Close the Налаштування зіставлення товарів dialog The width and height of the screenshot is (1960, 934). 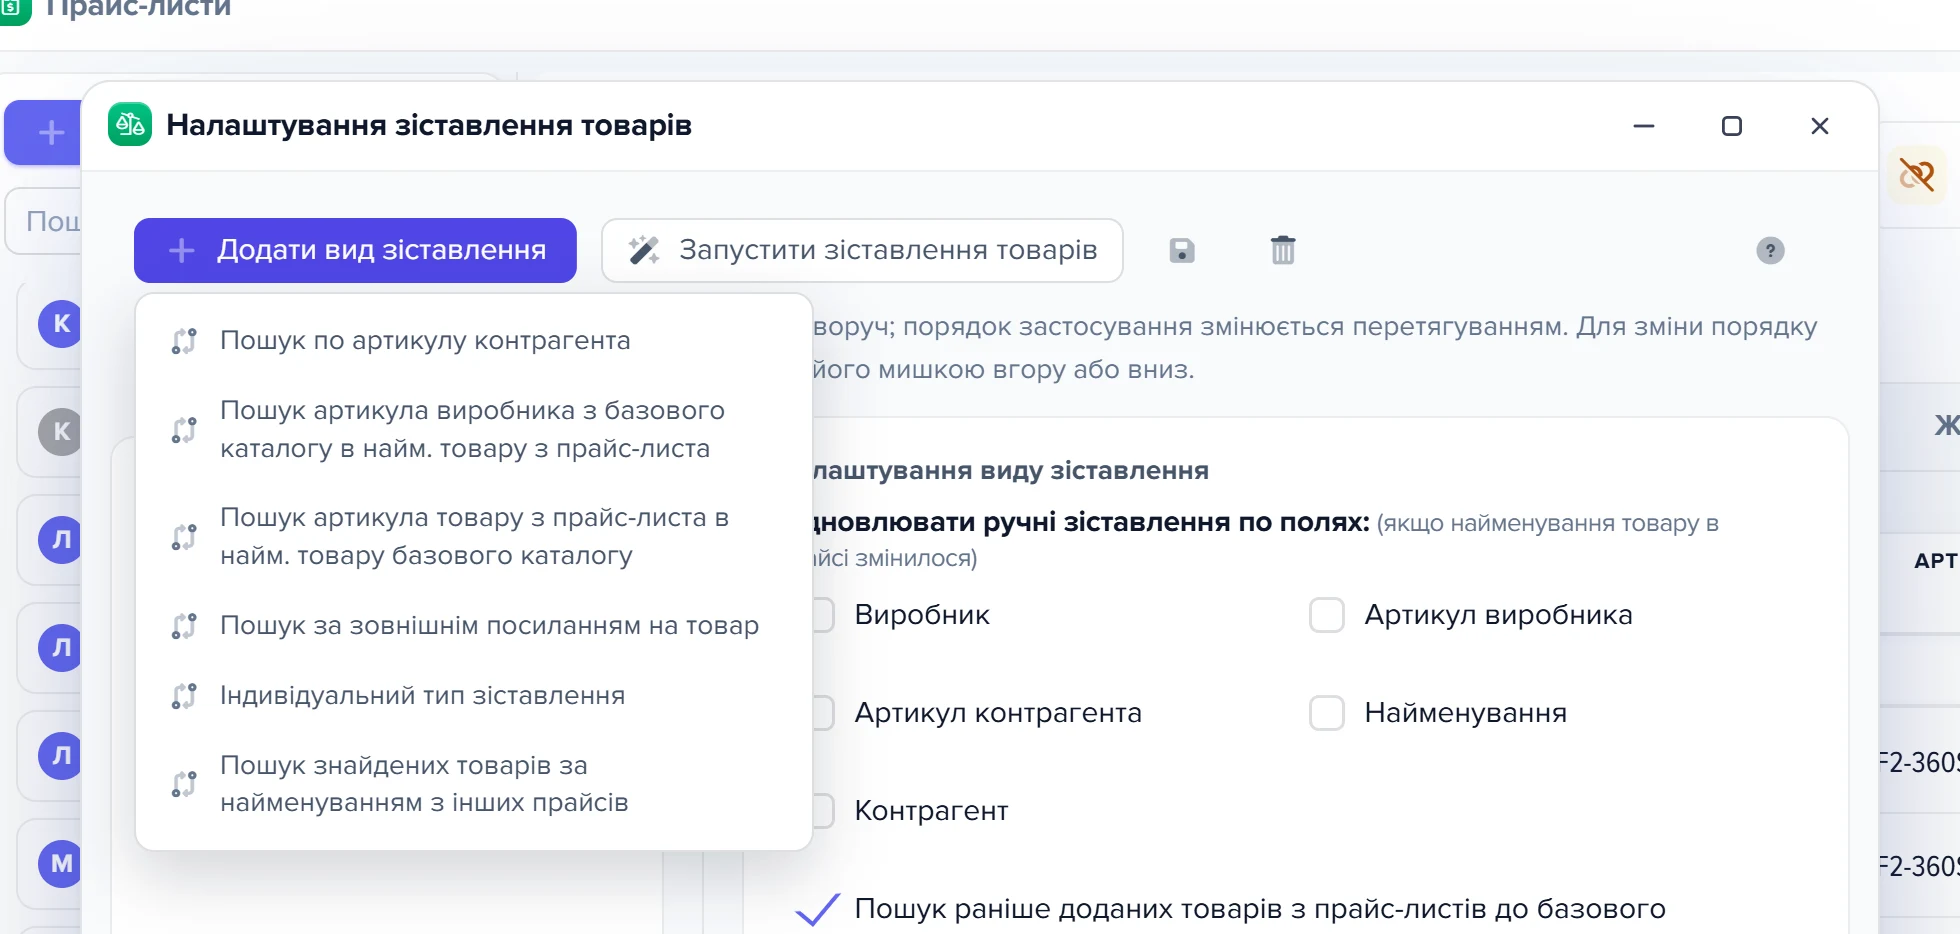[1820, 126]
